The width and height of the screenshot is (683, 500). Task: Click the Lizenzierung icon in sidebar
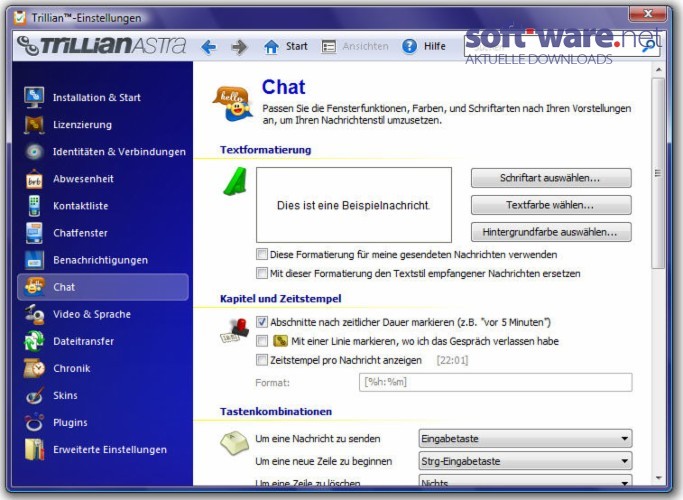[x=34, y=125]
